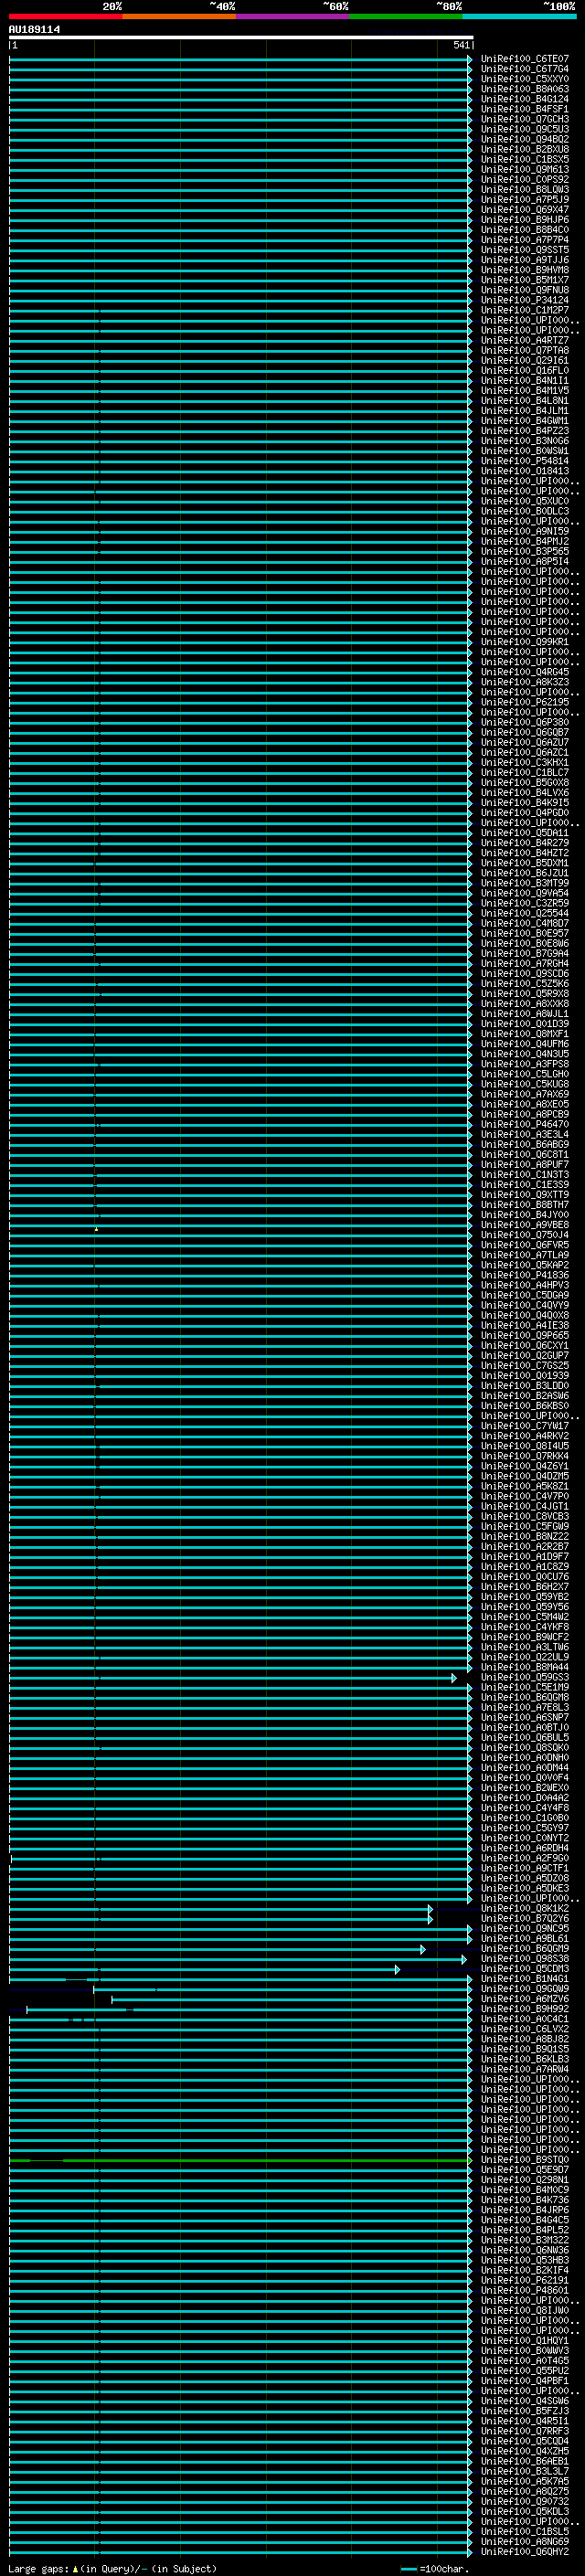Click the =100char. scale legend
Screen dimensions: 585x2576
coord(435,2568)
